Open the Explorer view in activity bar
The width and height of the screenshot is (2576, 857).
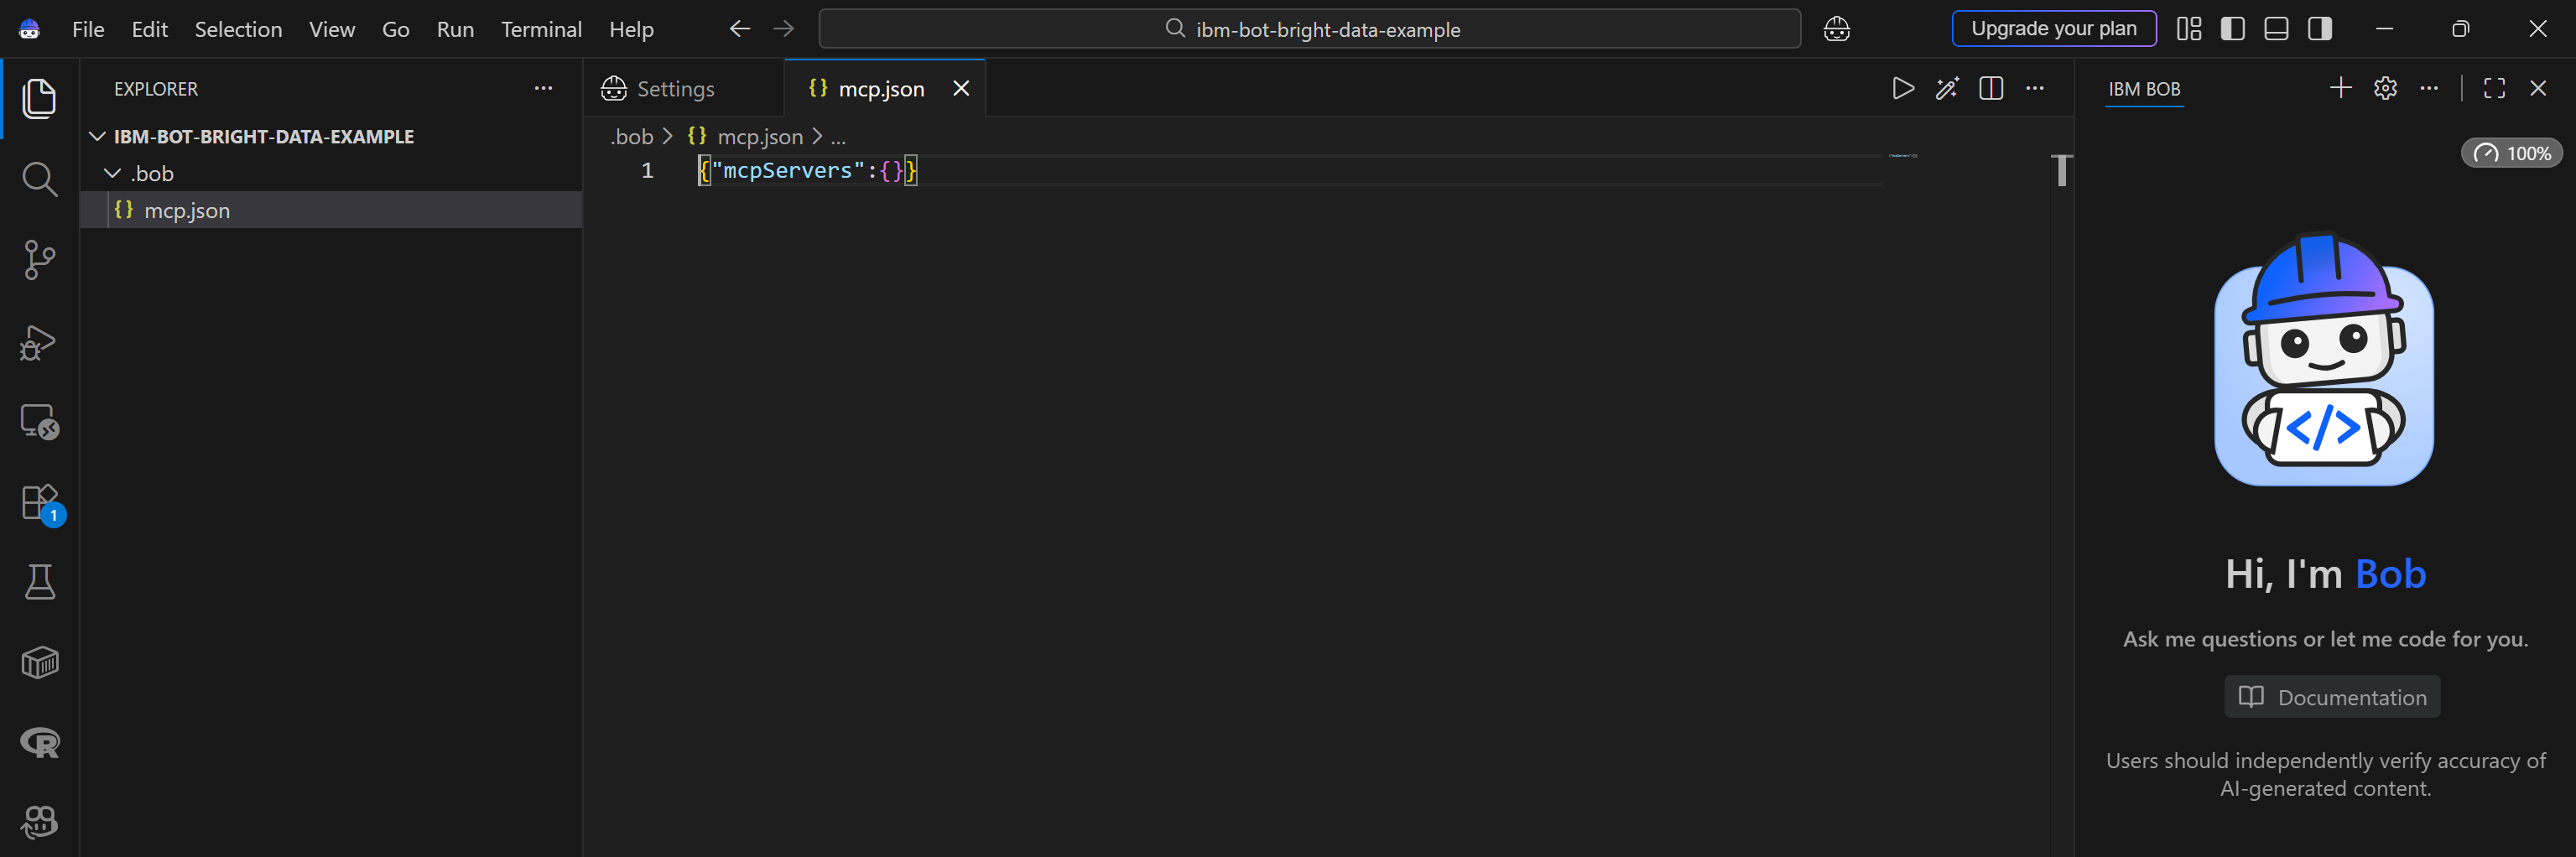[39, 98]
